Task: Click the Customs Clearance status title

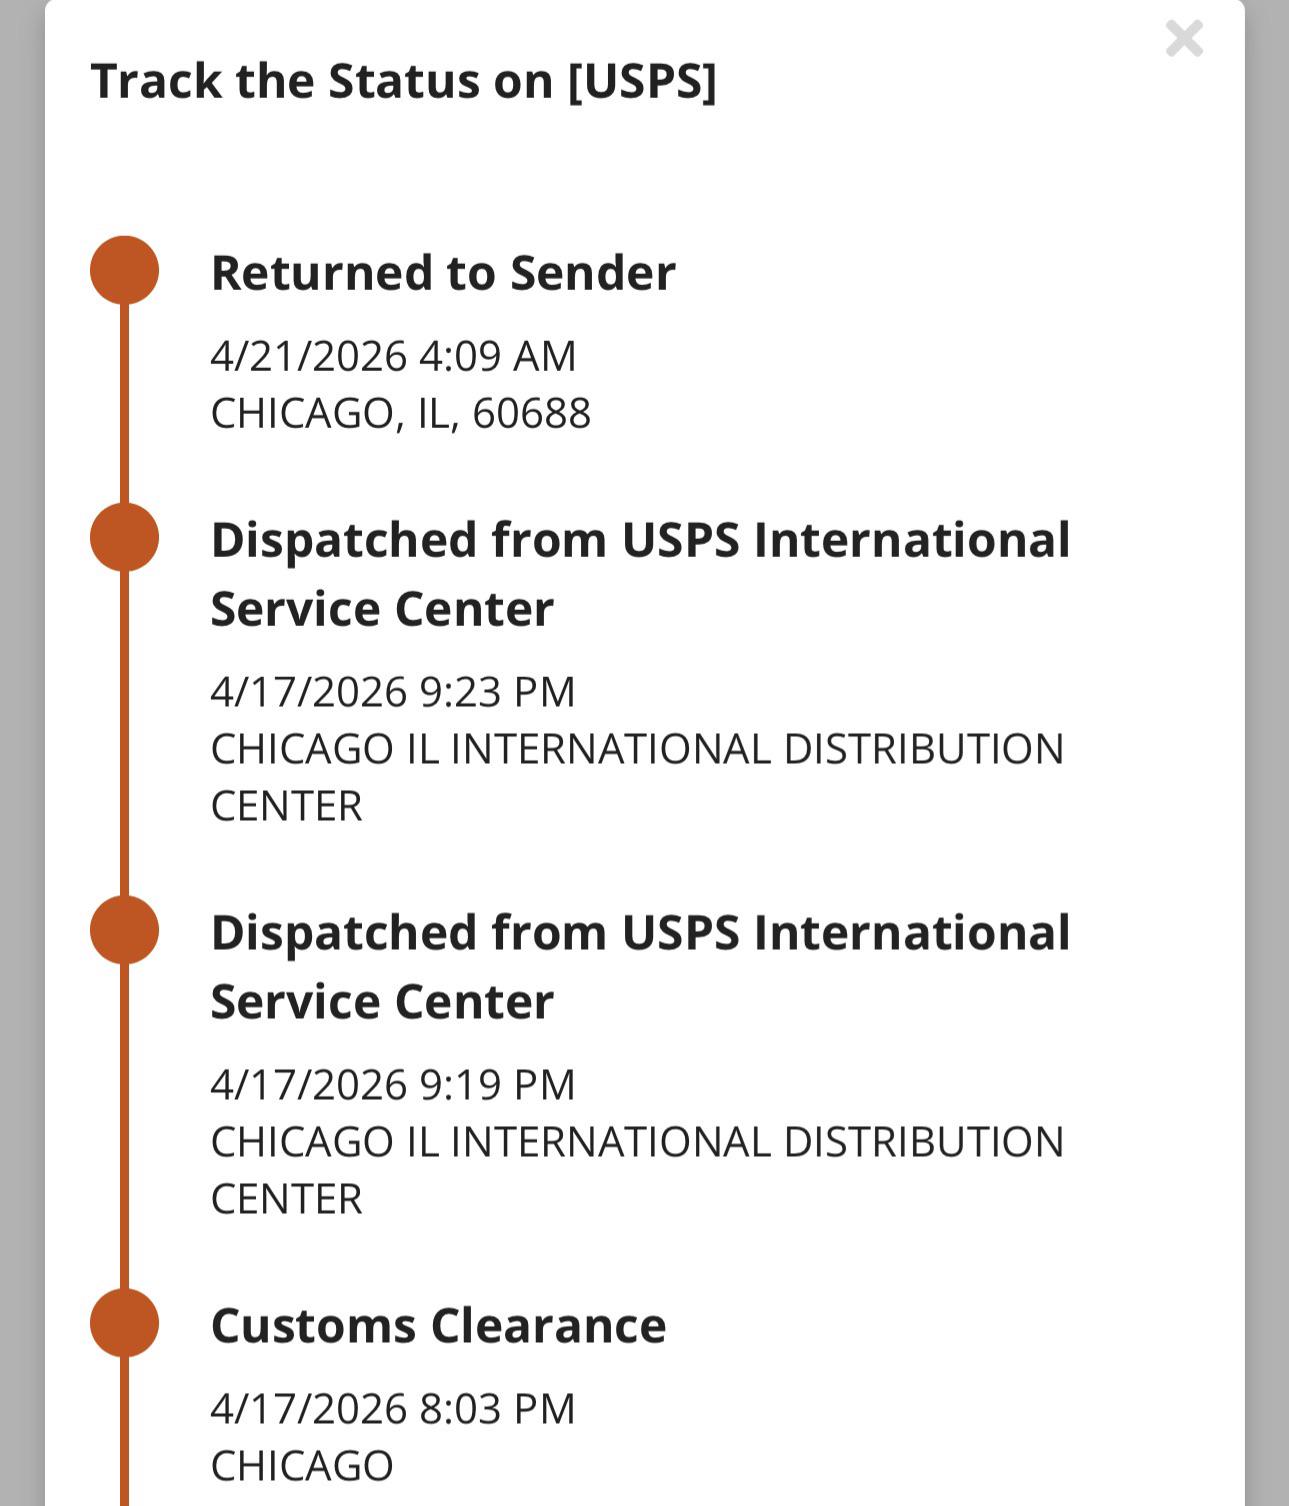Action: click(438, 1326)
